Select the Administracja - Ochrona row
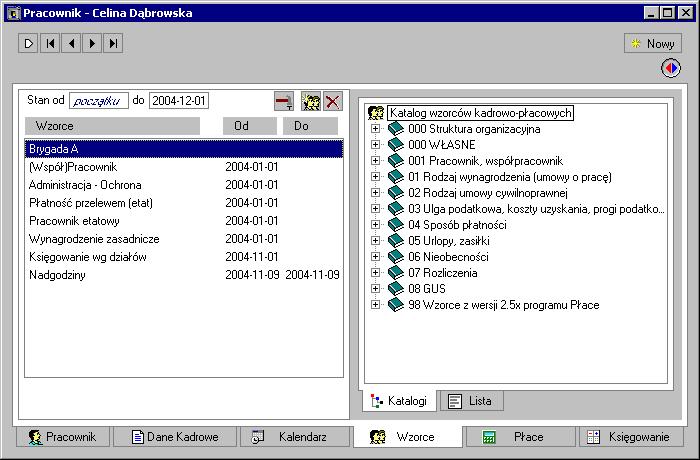Image resolution: width=700 pixels, height=460 pixels. (x=184, y=185)
